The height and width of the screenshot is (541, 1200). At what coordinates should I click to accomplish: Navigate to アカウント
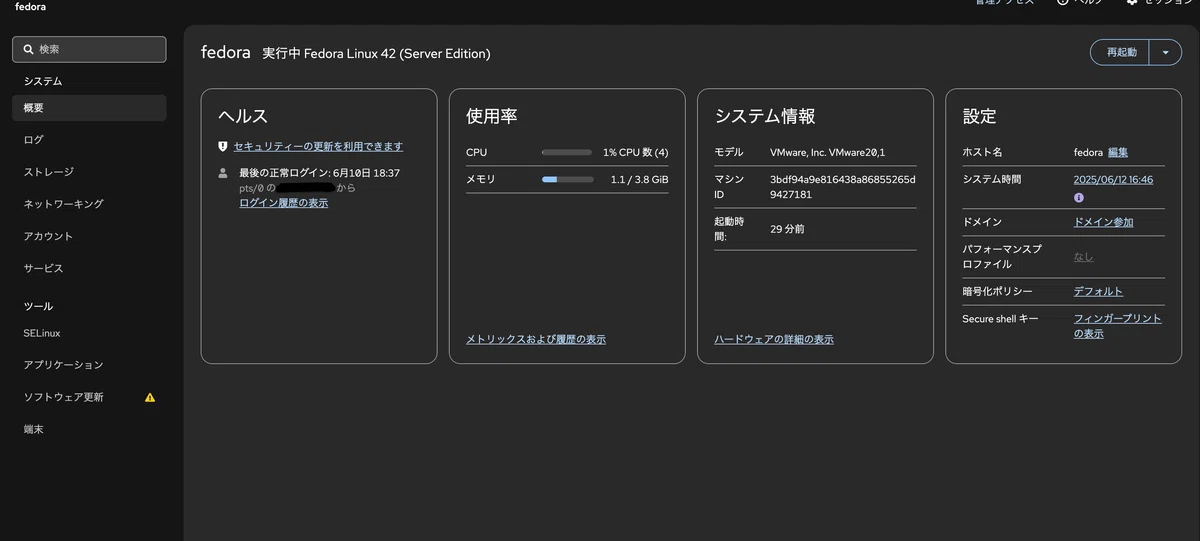[89, 236]
